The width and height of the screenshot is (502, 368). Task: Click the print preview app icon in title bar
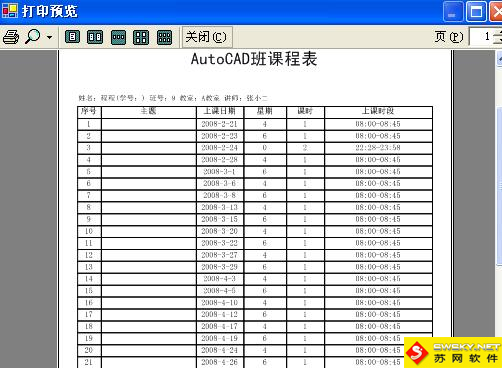[x=10, y=11]
